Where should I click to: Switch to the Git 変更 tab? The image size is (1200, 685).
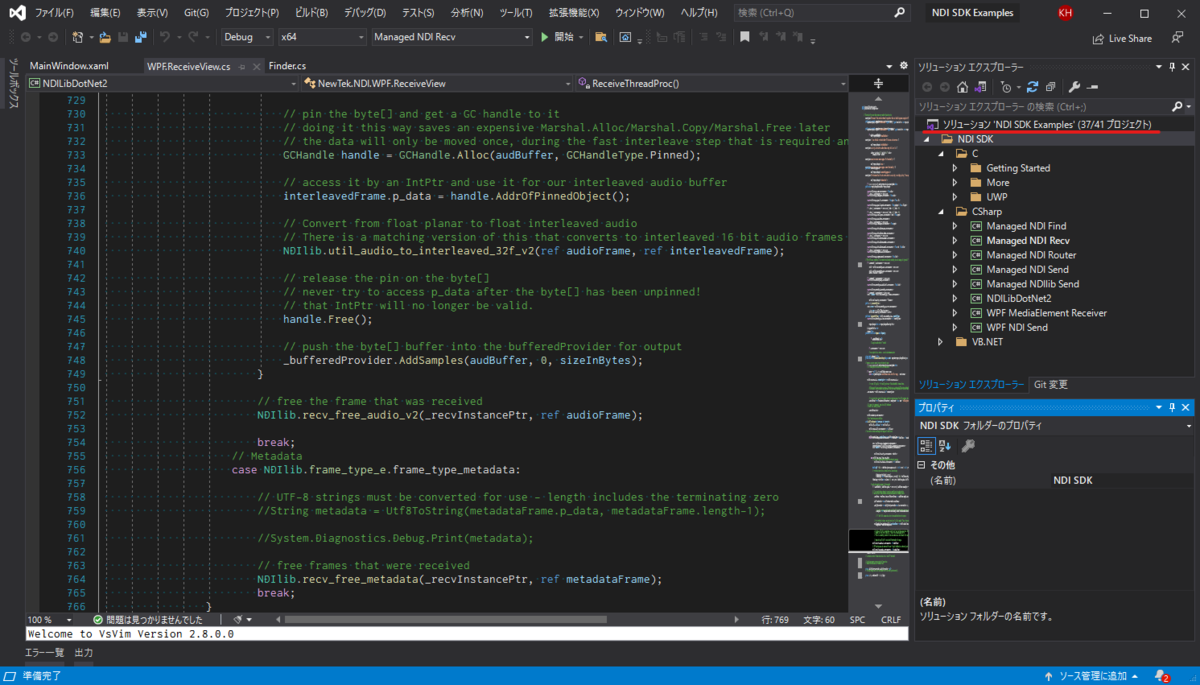pyautogui.click(x=1051, y=384)
